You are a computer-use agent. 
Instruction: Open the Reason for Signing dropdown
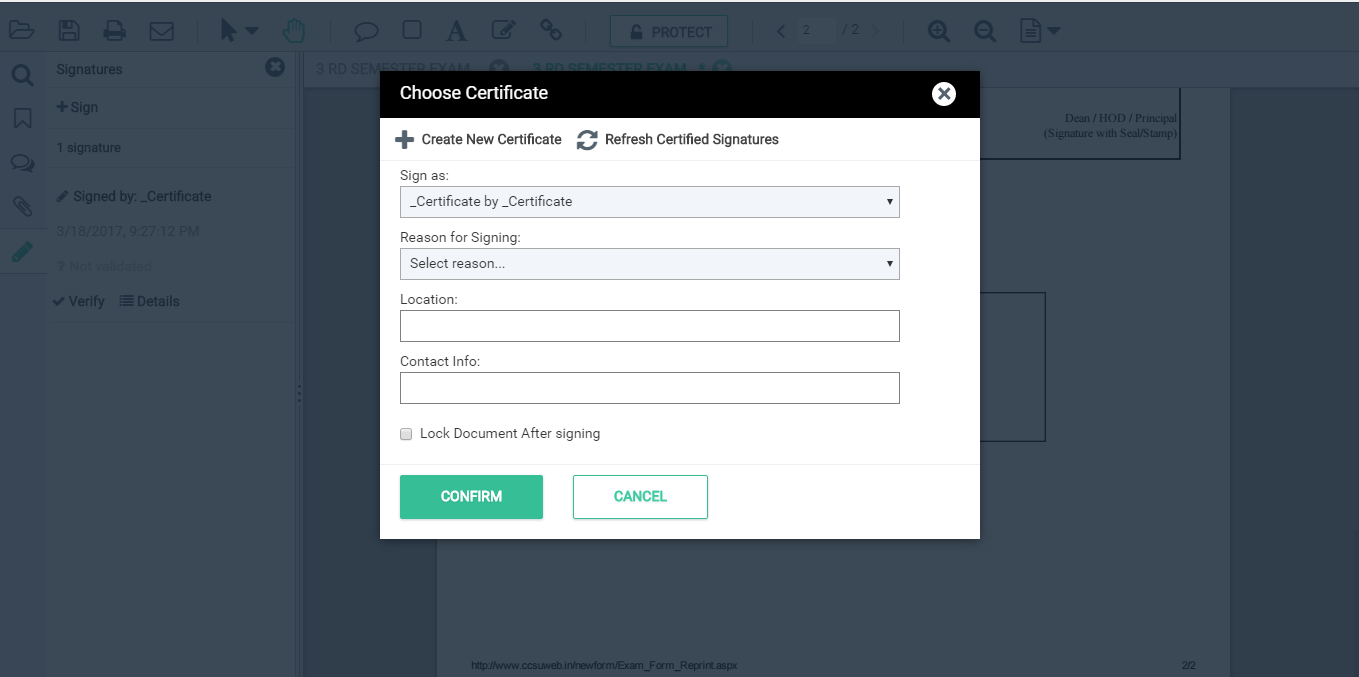(x=650, y=264)
